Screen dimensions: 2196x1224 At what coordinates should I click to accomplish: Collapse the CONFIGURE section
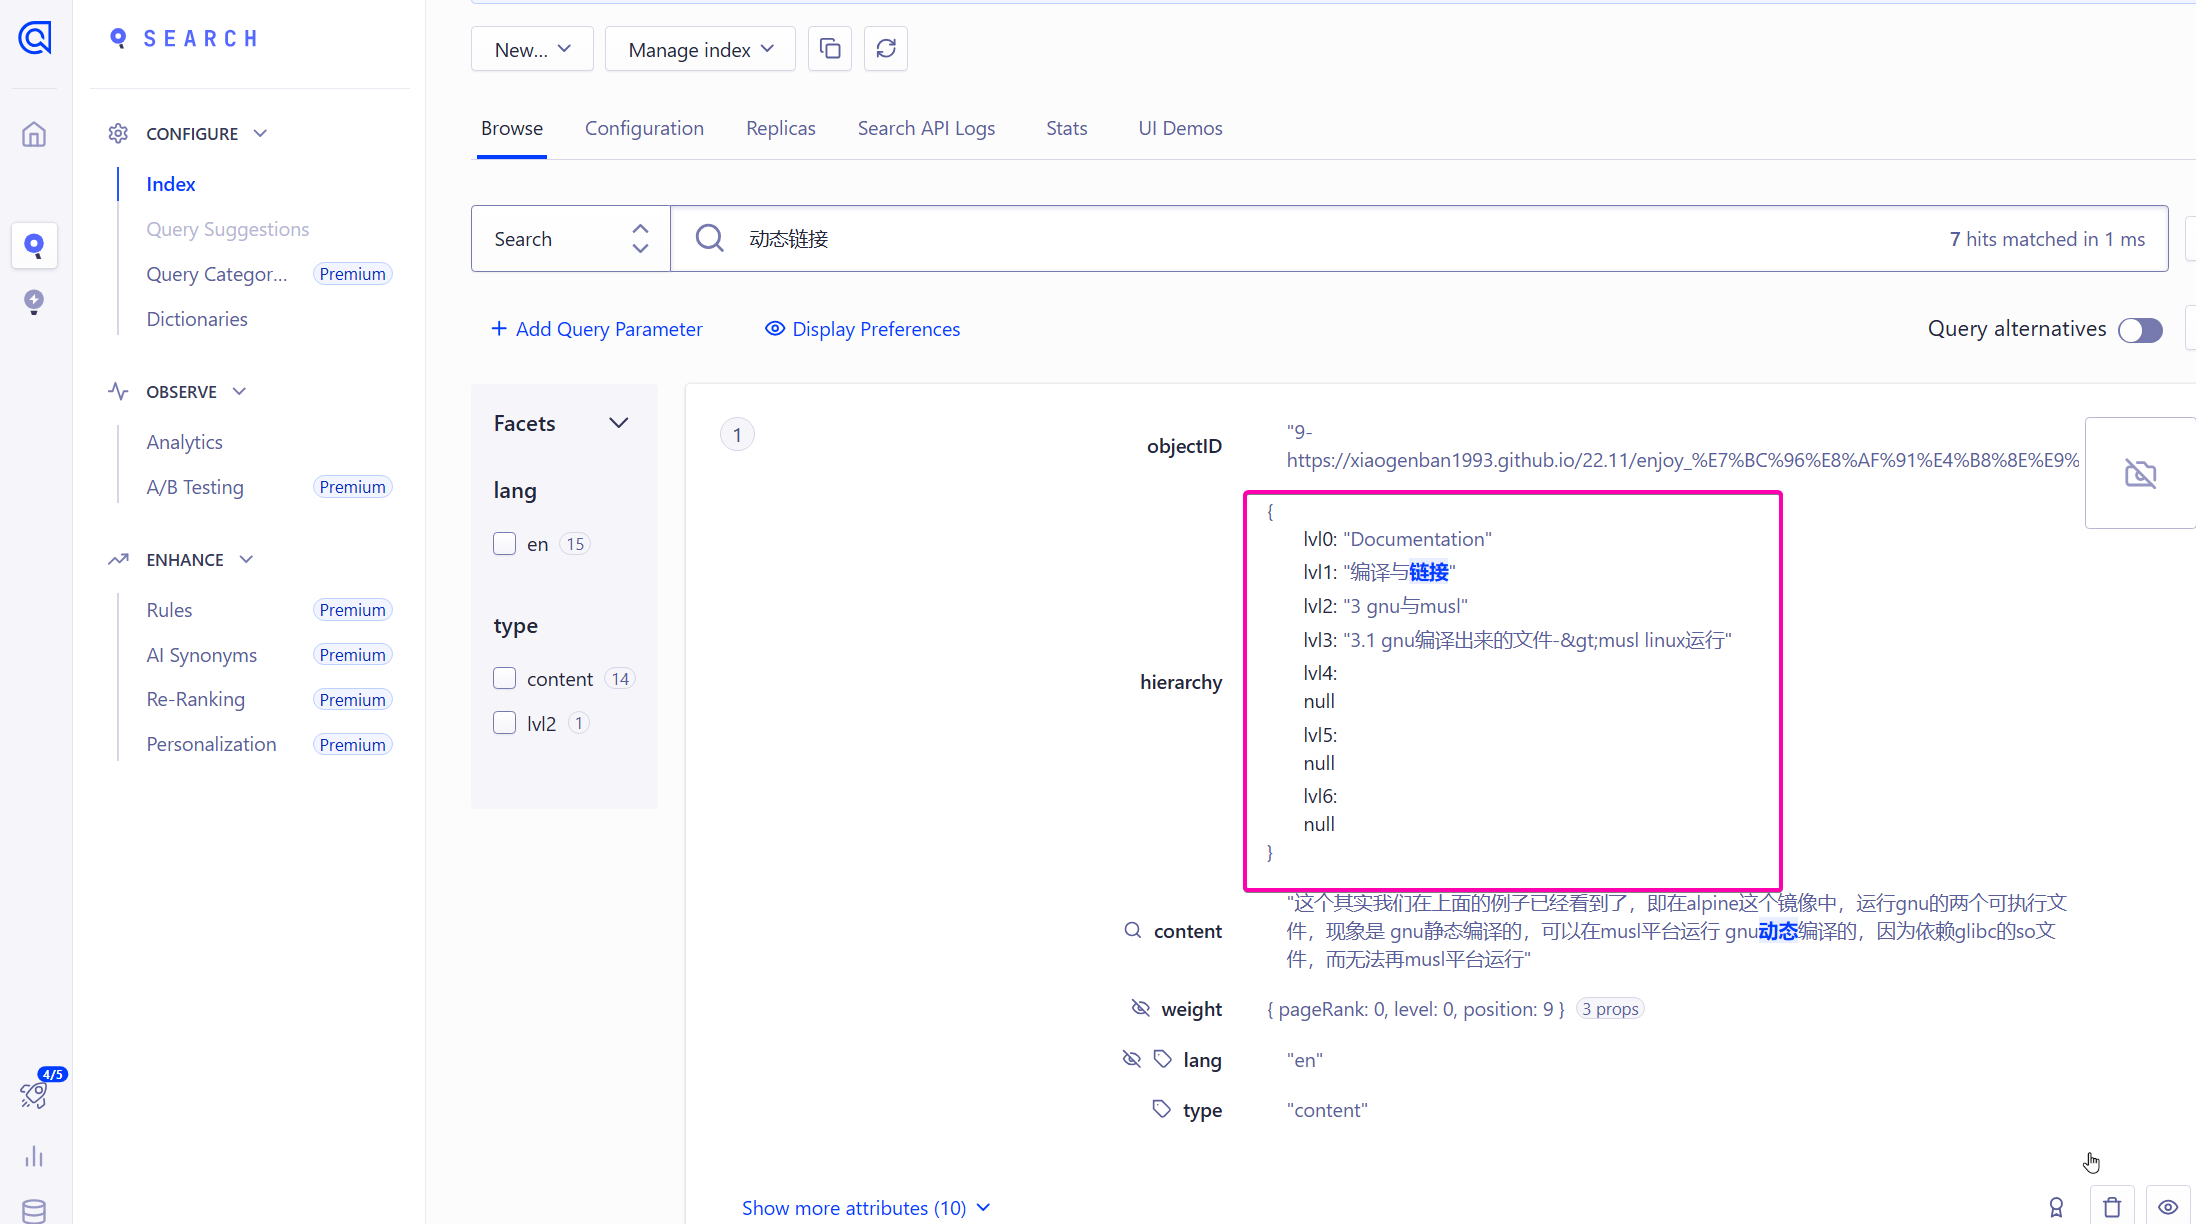pos(260,133)
